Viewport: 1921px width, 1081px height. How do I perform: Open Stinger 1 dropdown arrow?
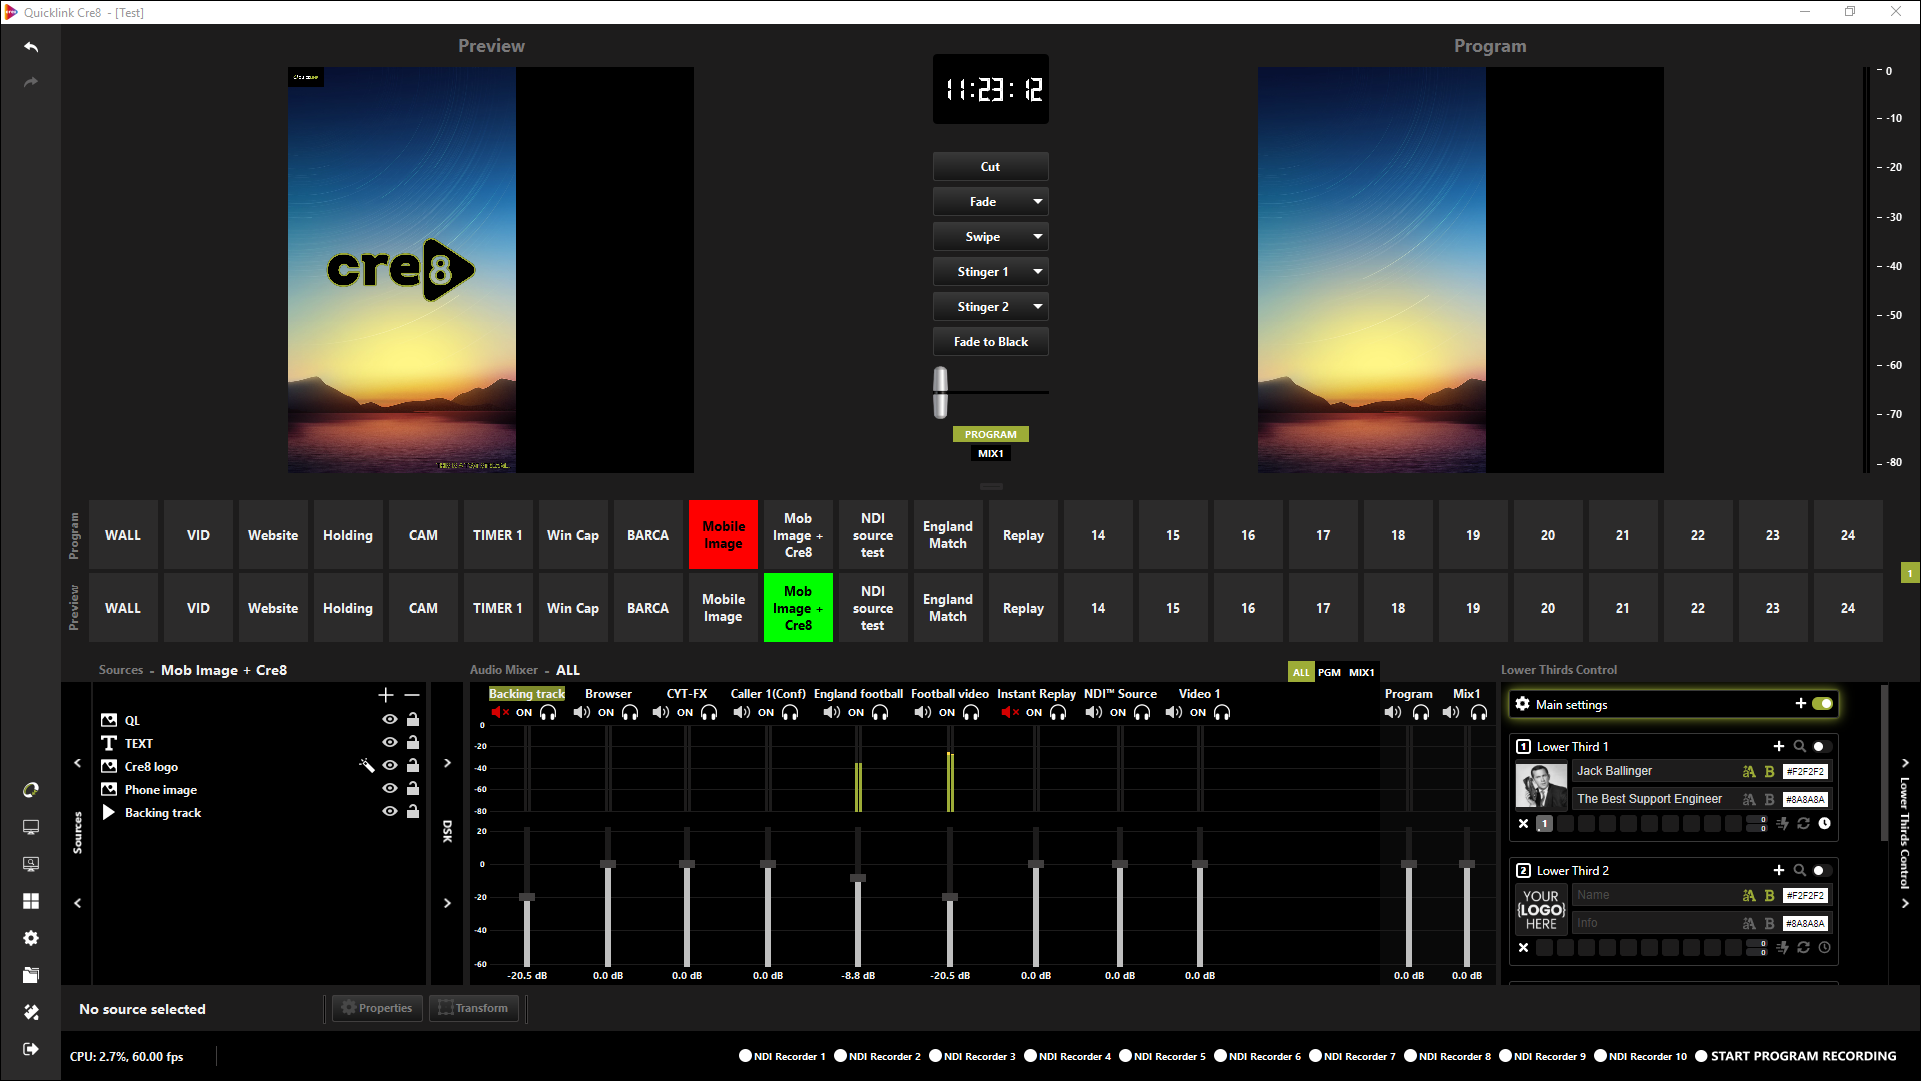[x=1038, y=272]
